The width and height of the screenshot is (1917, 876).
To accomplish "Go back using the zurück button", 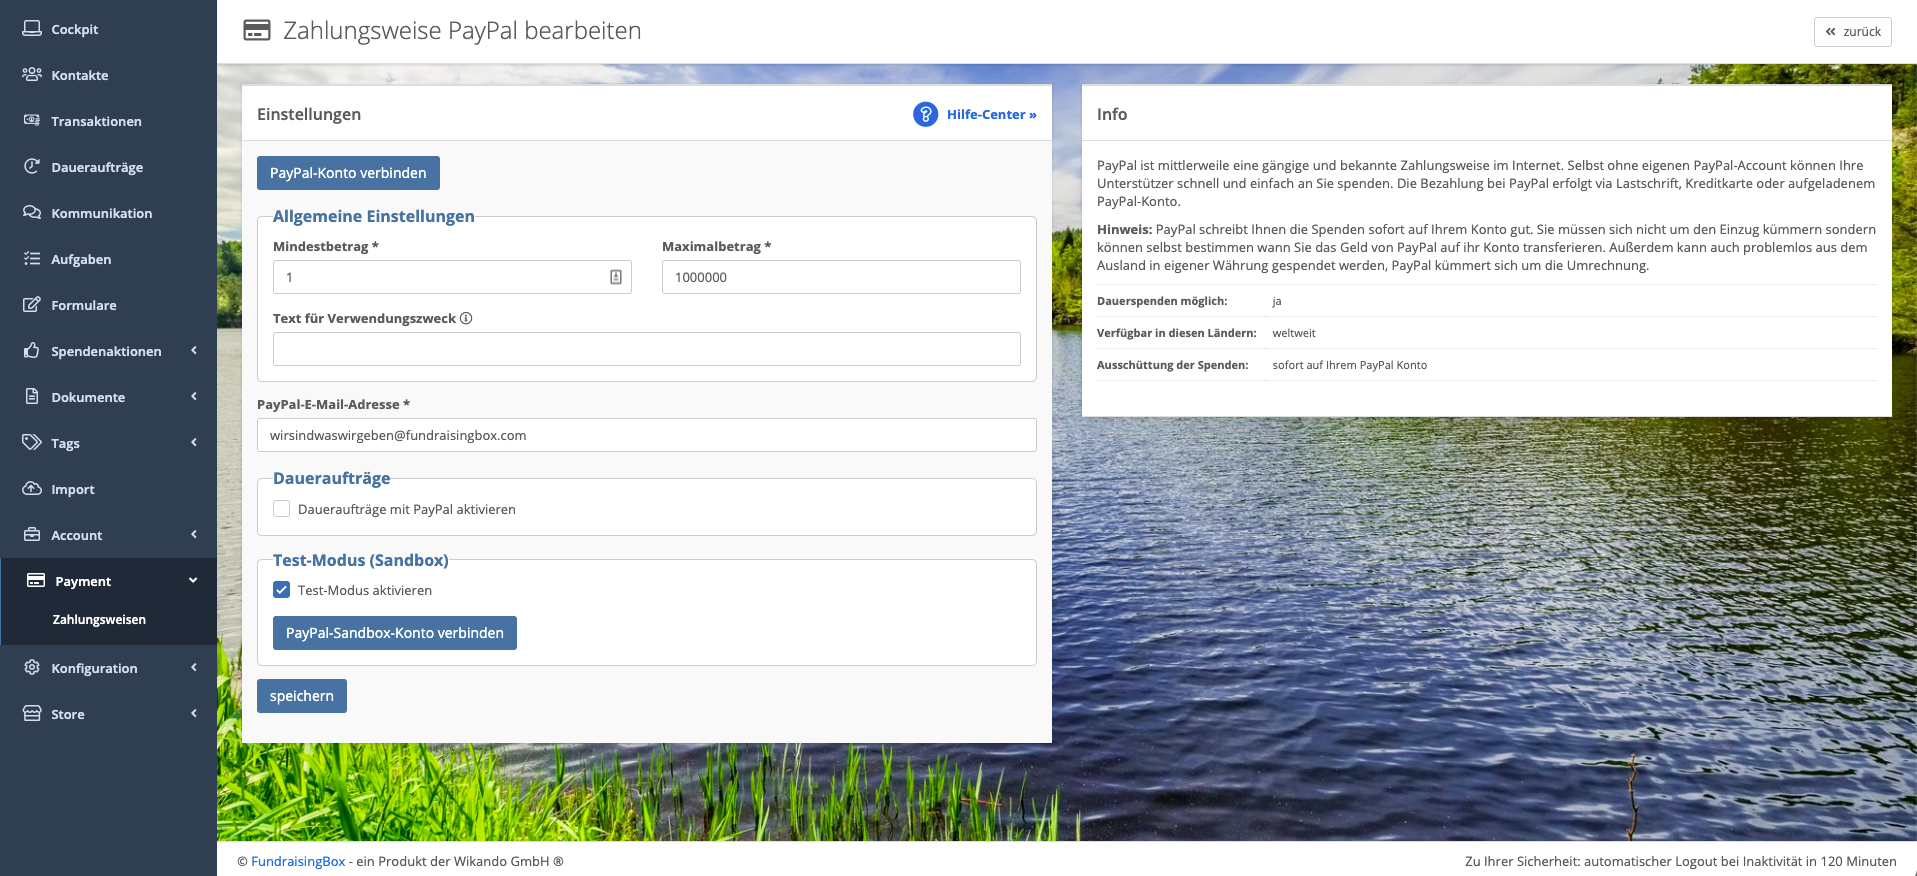I will [x=1853, y=32].
